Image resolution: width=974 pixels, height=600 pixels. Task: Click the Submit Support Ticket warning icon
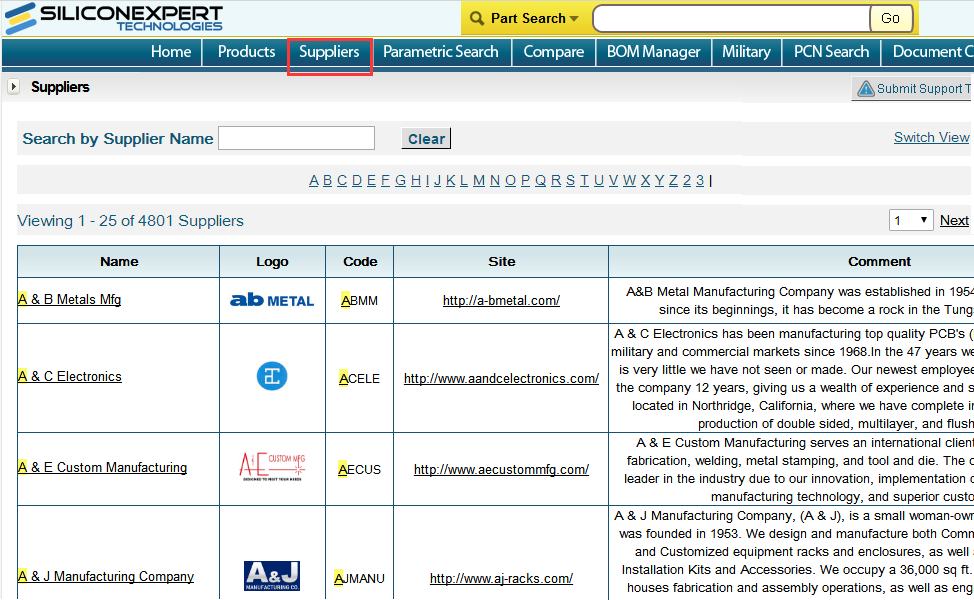[x=865, y=89]
